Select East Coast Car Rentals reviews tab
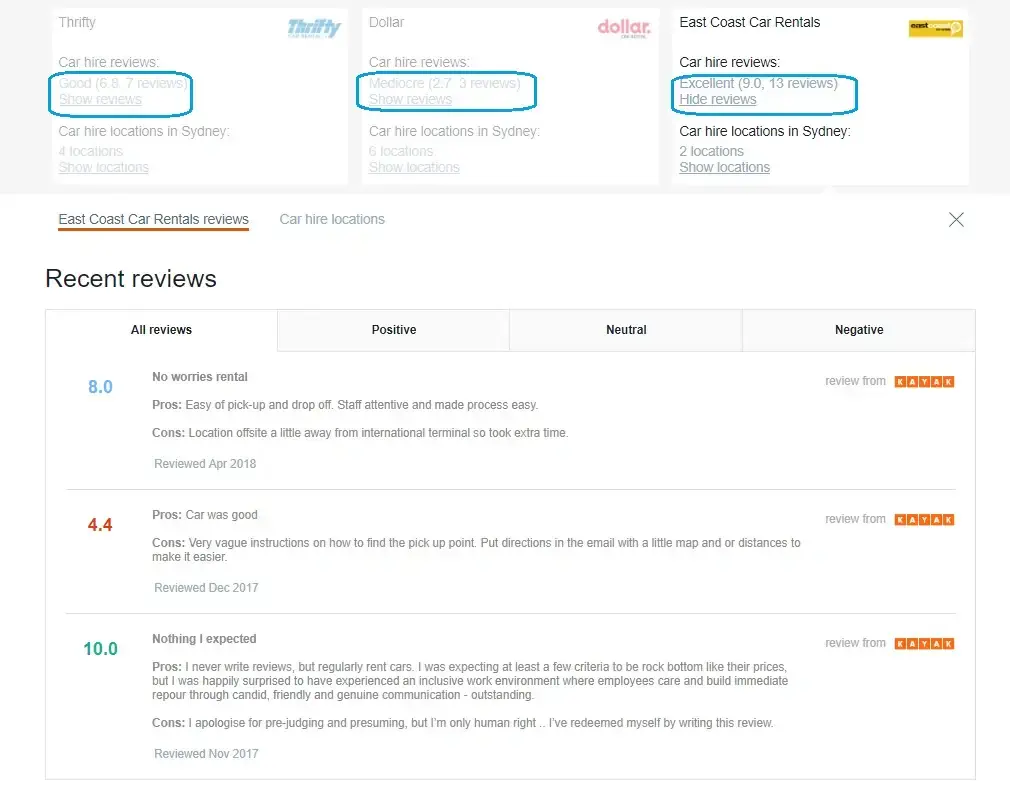1010x794 pixels. pyautogui.click(x=153, y=220)
